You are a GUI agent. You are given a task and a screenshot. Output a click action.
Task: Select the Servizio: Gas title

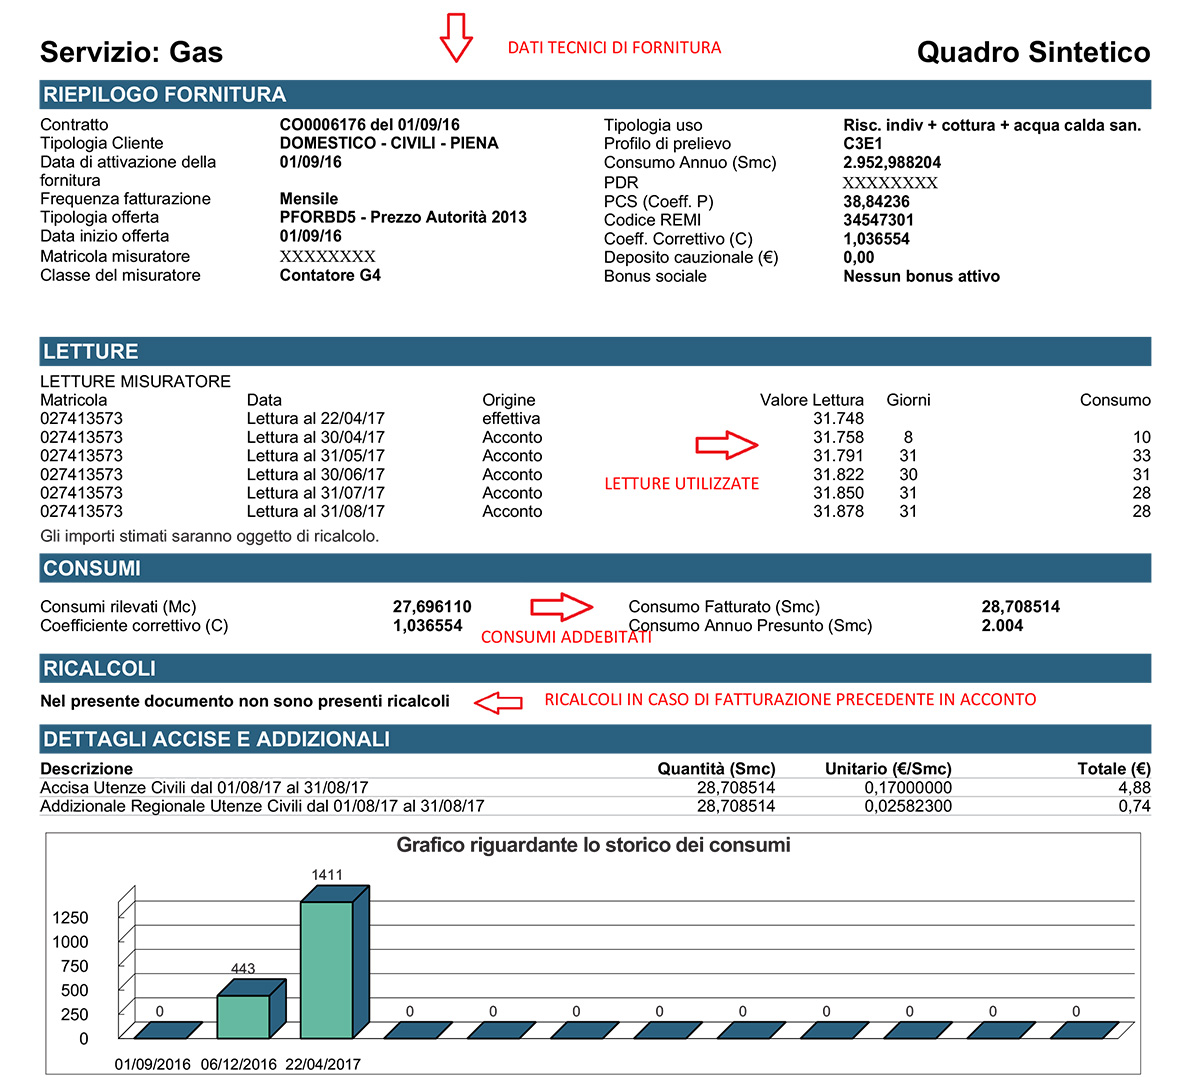(131, 52)
